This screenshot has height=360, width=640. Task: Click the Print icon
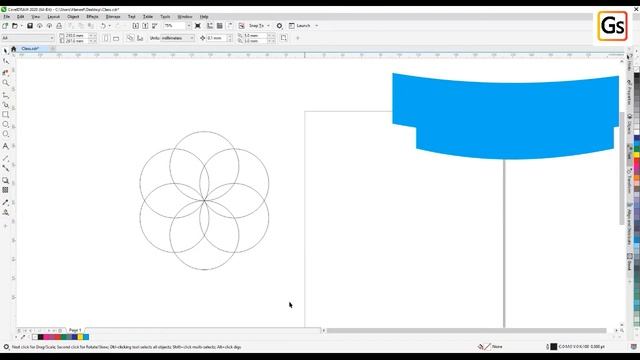click(x=59, y=26)
